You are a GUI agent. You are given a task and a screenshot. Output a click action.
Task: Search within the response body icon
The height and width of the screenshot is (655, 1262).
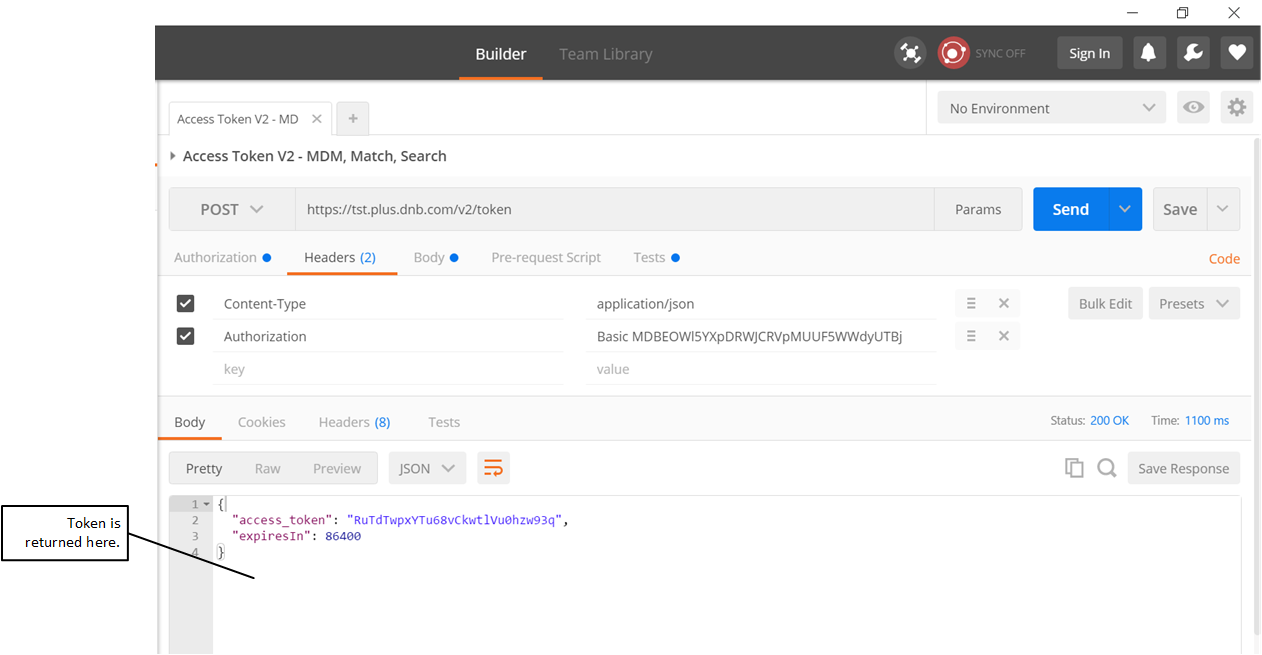(1107, 468)
